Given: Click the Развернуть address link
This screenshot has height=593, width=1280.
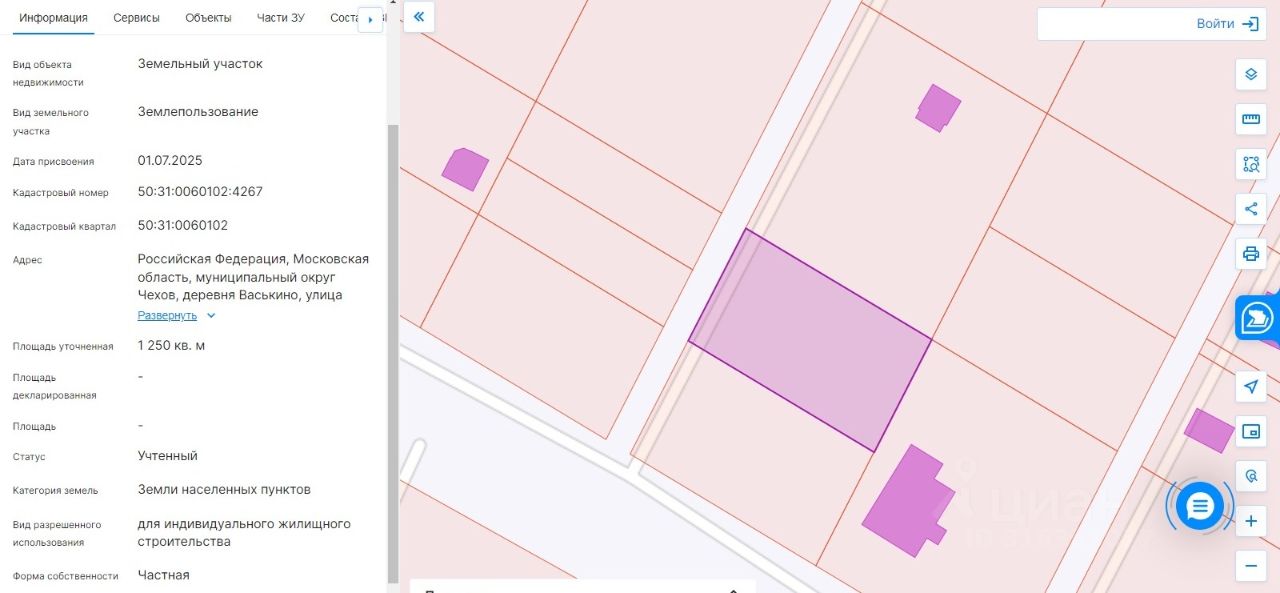Looking at the screenshot, I should click(x=167, y=316).
